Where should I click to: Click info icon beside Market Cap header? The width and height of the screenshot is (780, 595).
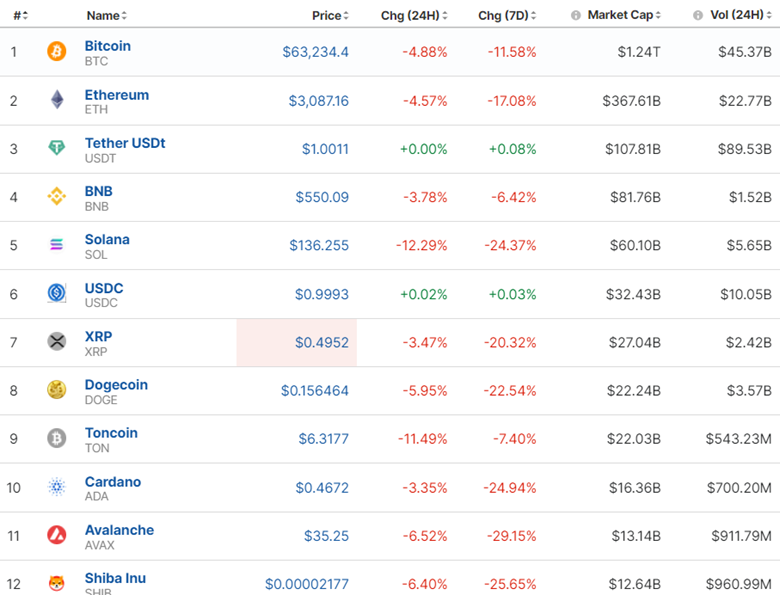point(576,15)
